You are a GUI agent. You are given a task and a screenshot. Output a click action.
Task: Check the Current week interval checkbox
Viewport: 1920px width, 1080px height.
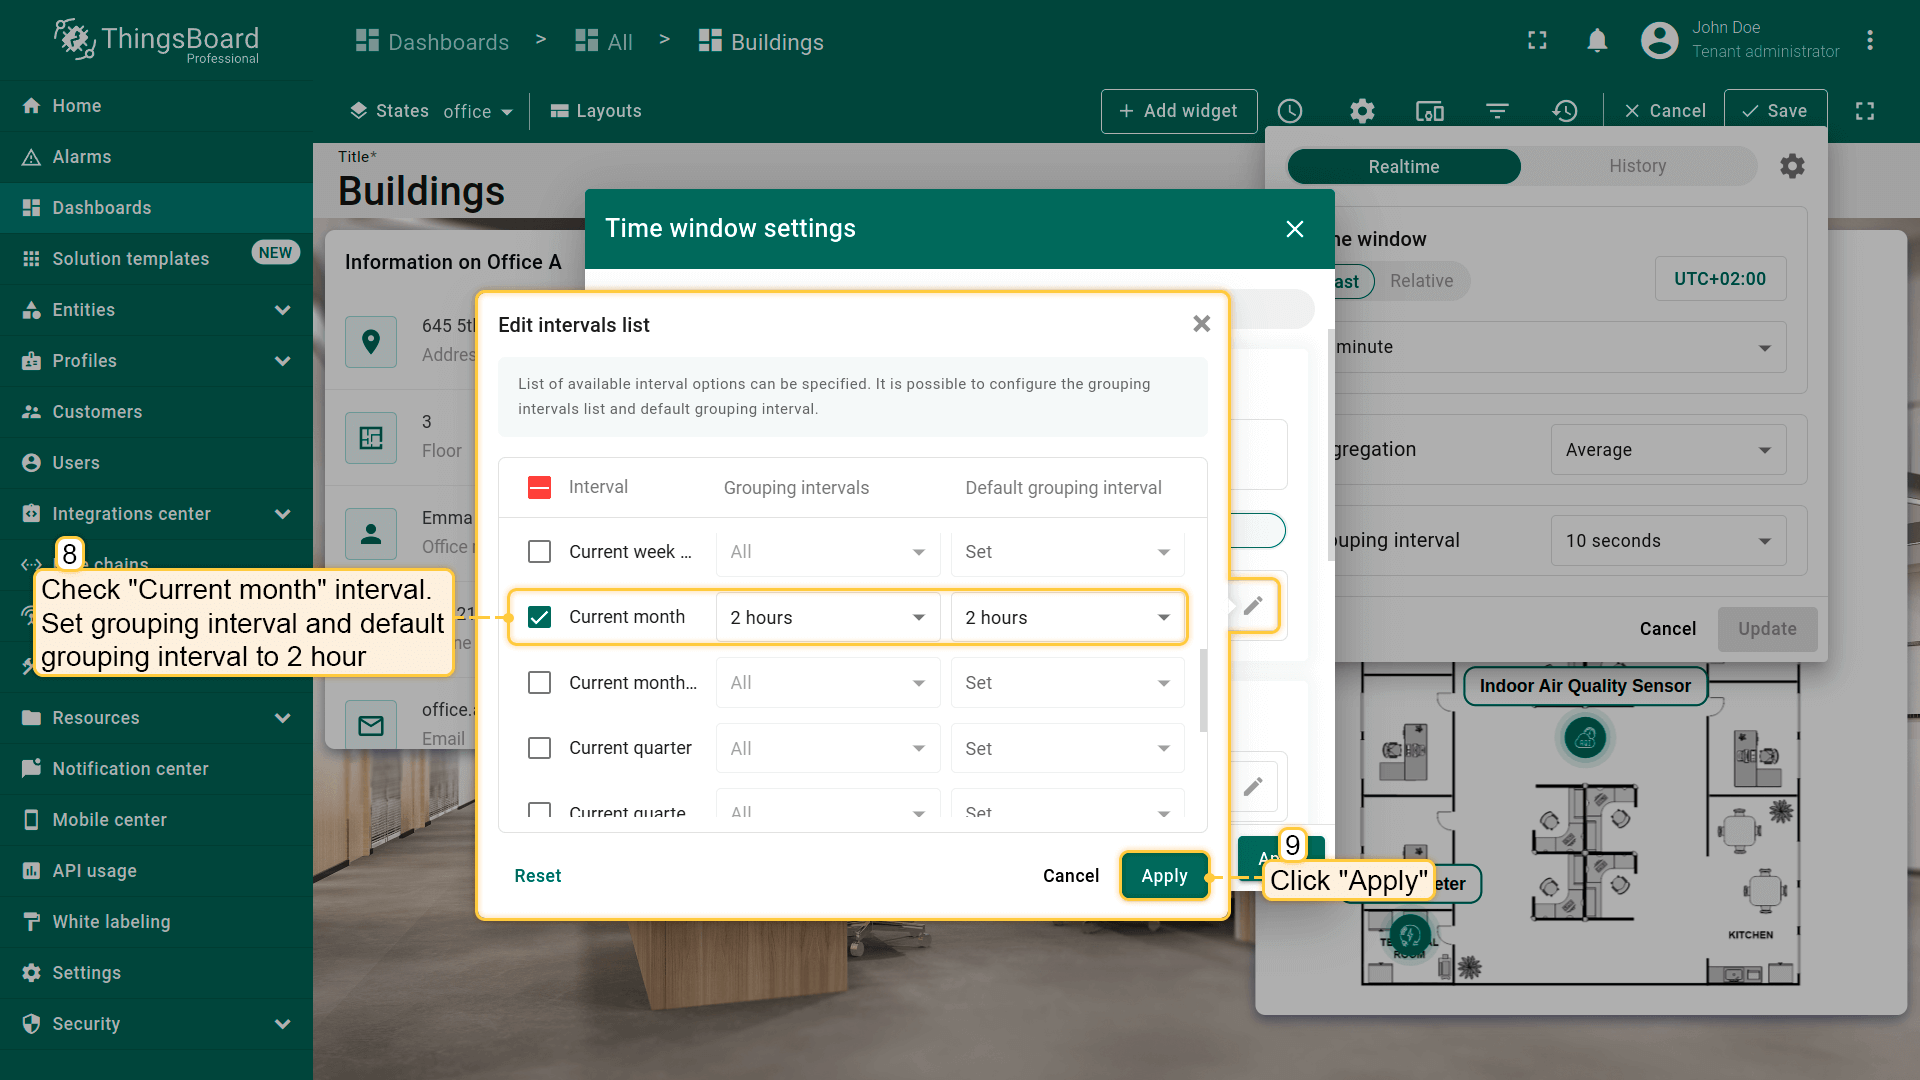539,552
